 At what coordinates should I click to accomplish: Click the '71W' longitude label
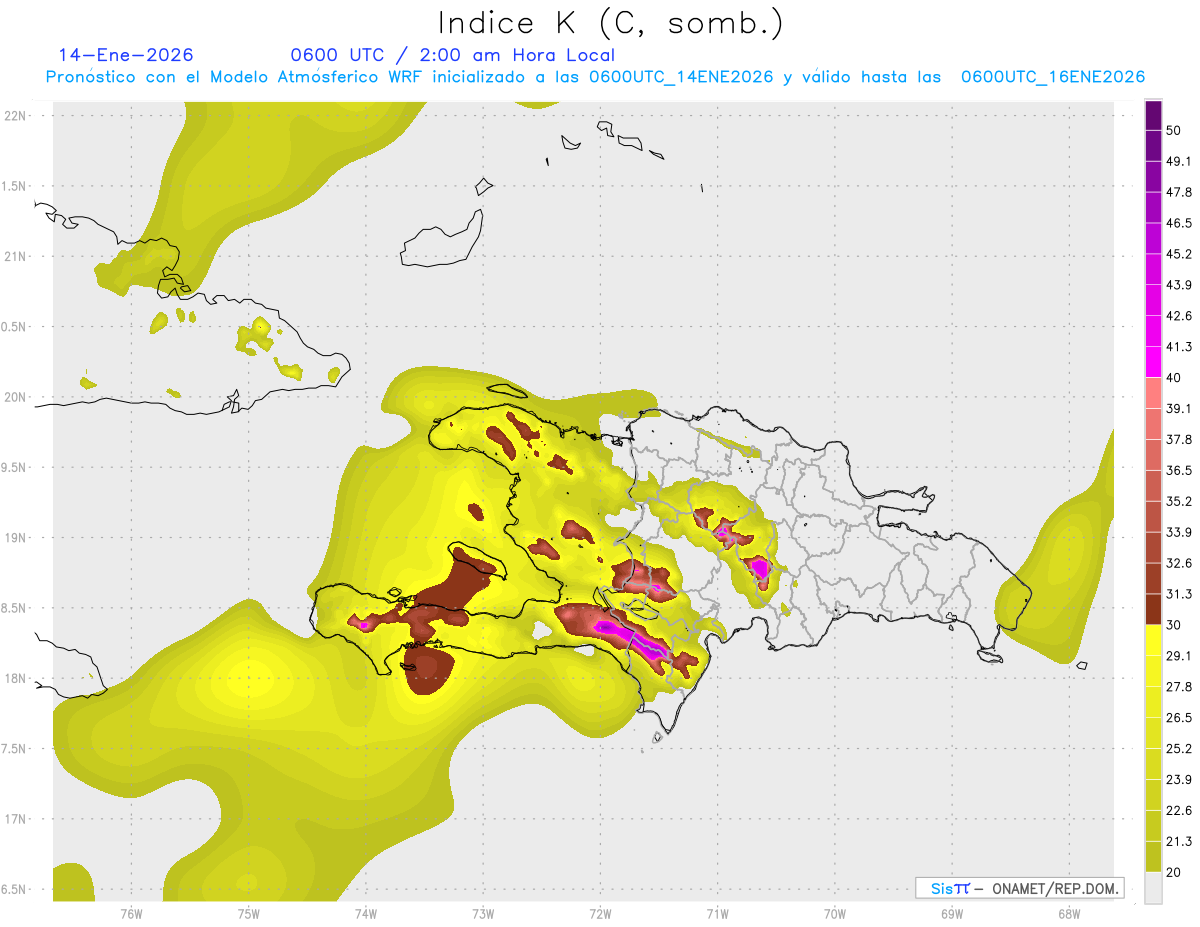(717, 913)
